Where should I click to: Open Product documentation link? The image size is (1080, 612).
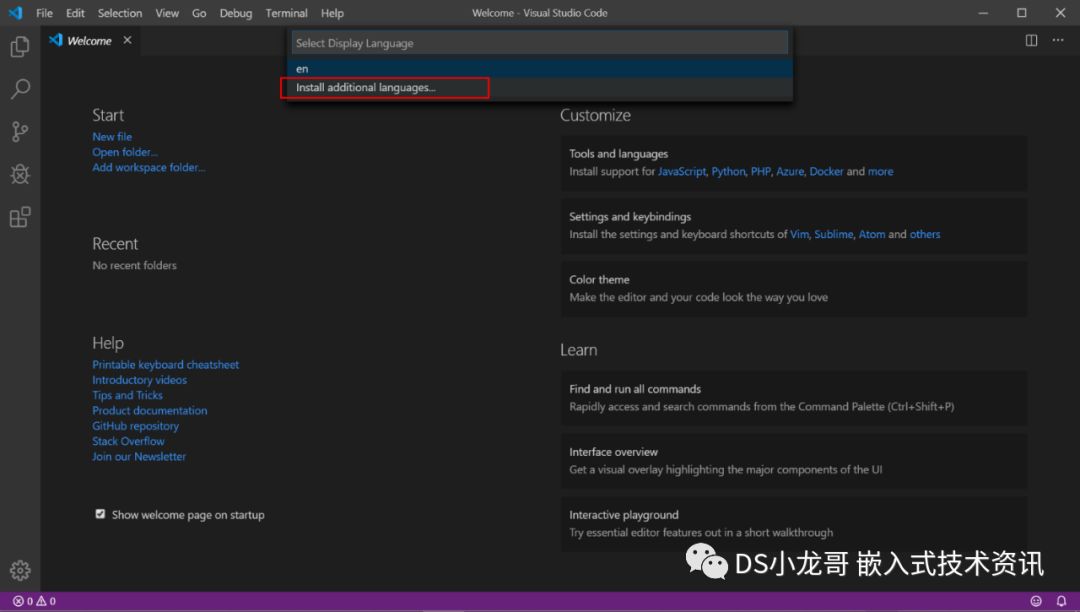tap(149, 410)
